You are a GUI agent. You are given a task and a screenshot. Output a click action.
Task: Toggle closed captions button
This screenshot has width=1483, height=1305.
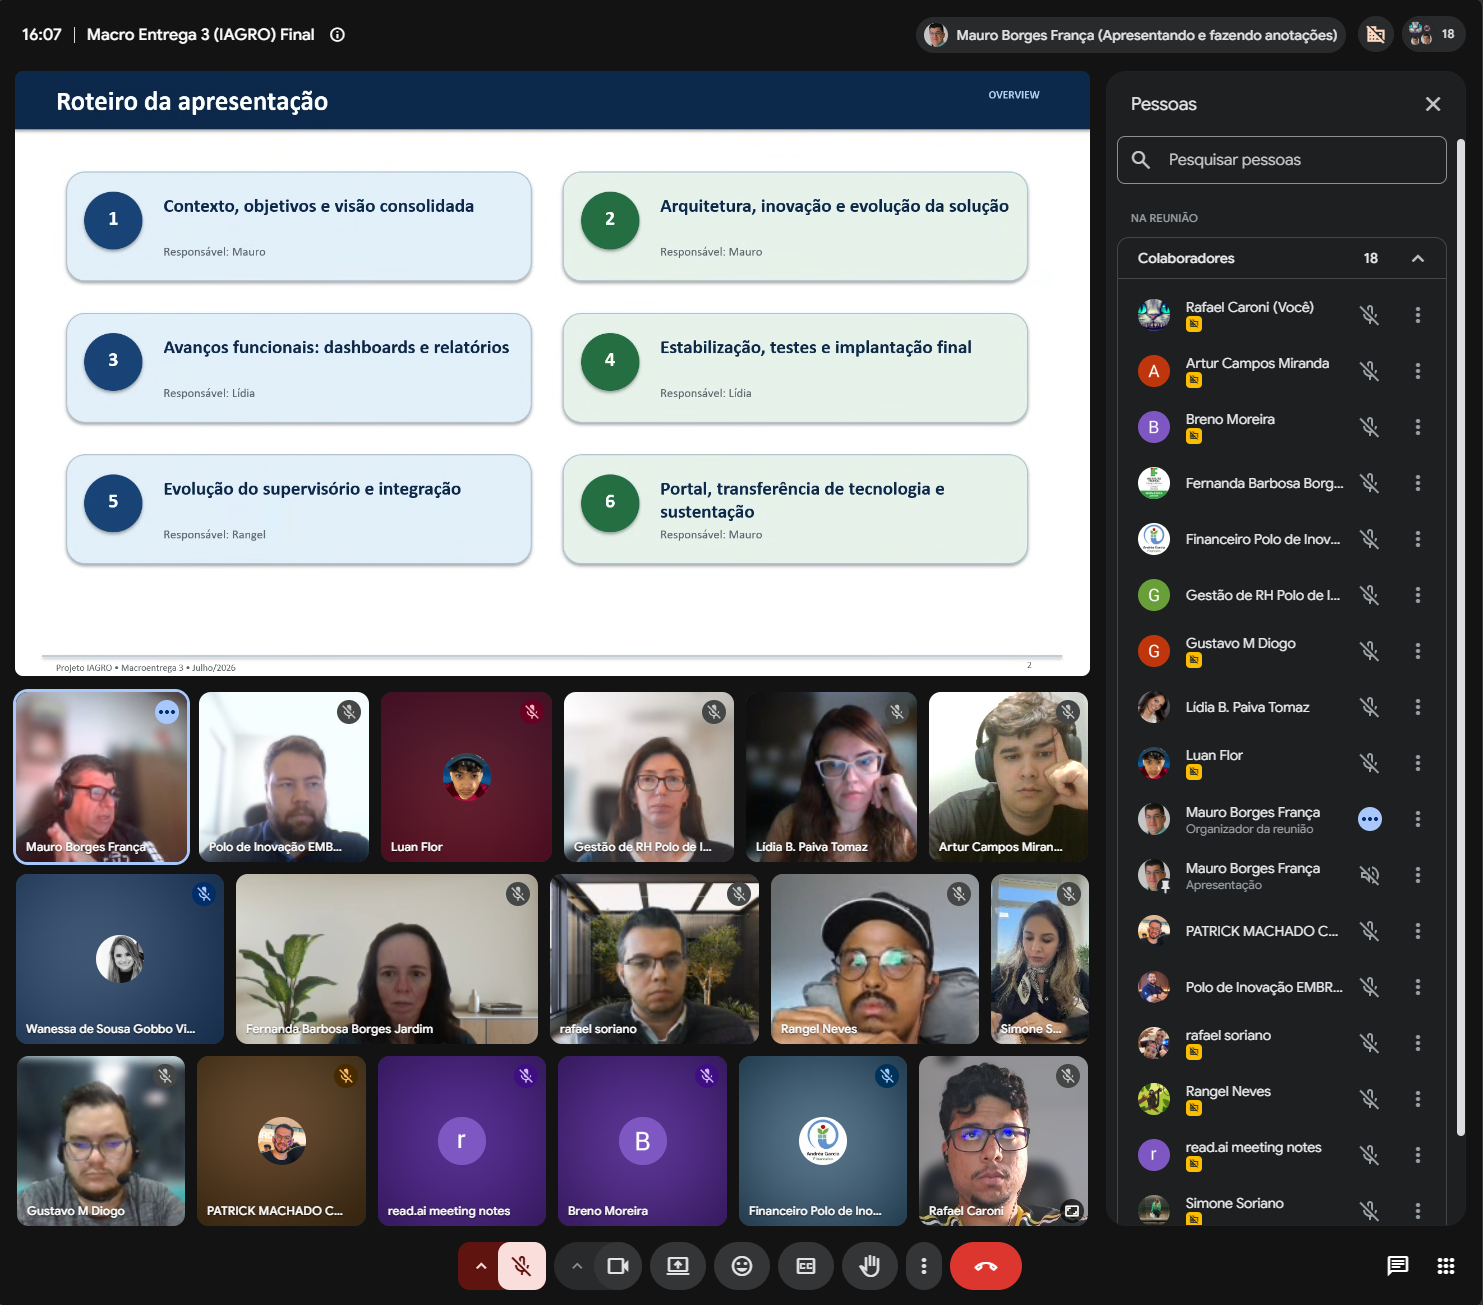pos(806,1266)
